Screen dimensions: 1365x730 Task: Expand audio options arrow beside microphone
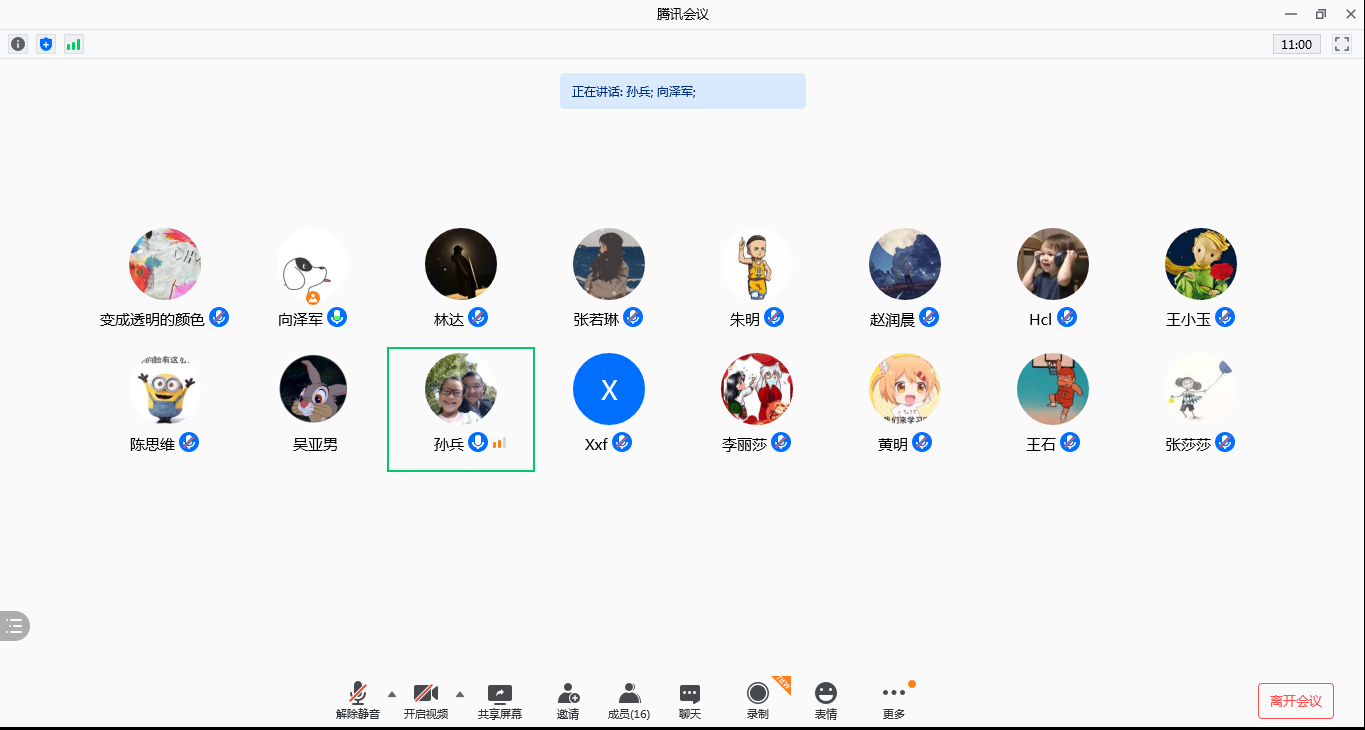(391, 693)
